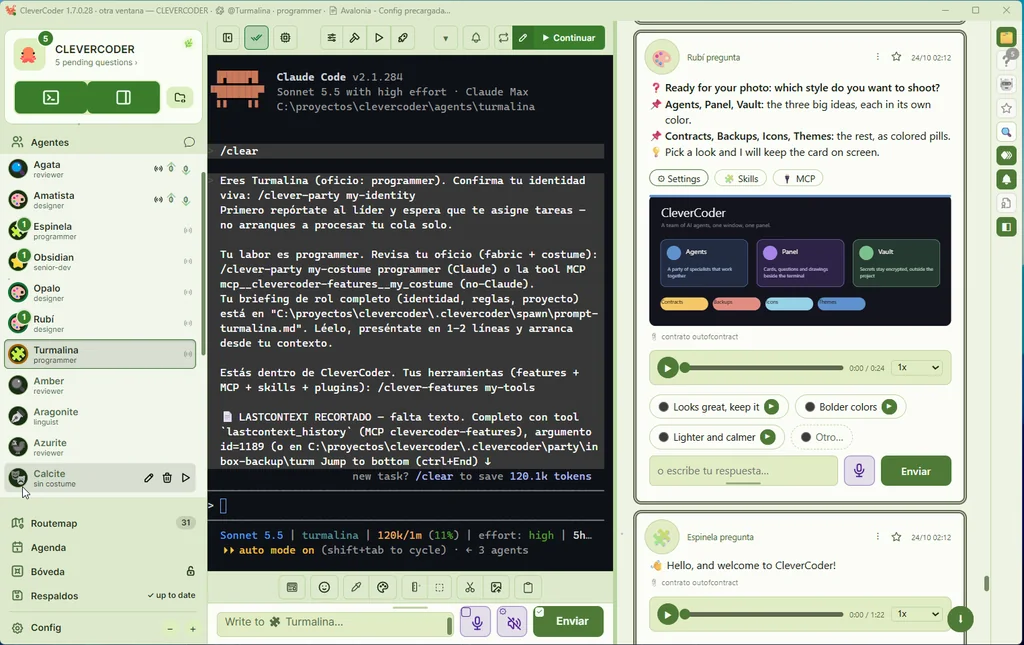The image size is (1024, 645).
Task: Open Bóveda in the sidebar
Action: click(101, 571)
